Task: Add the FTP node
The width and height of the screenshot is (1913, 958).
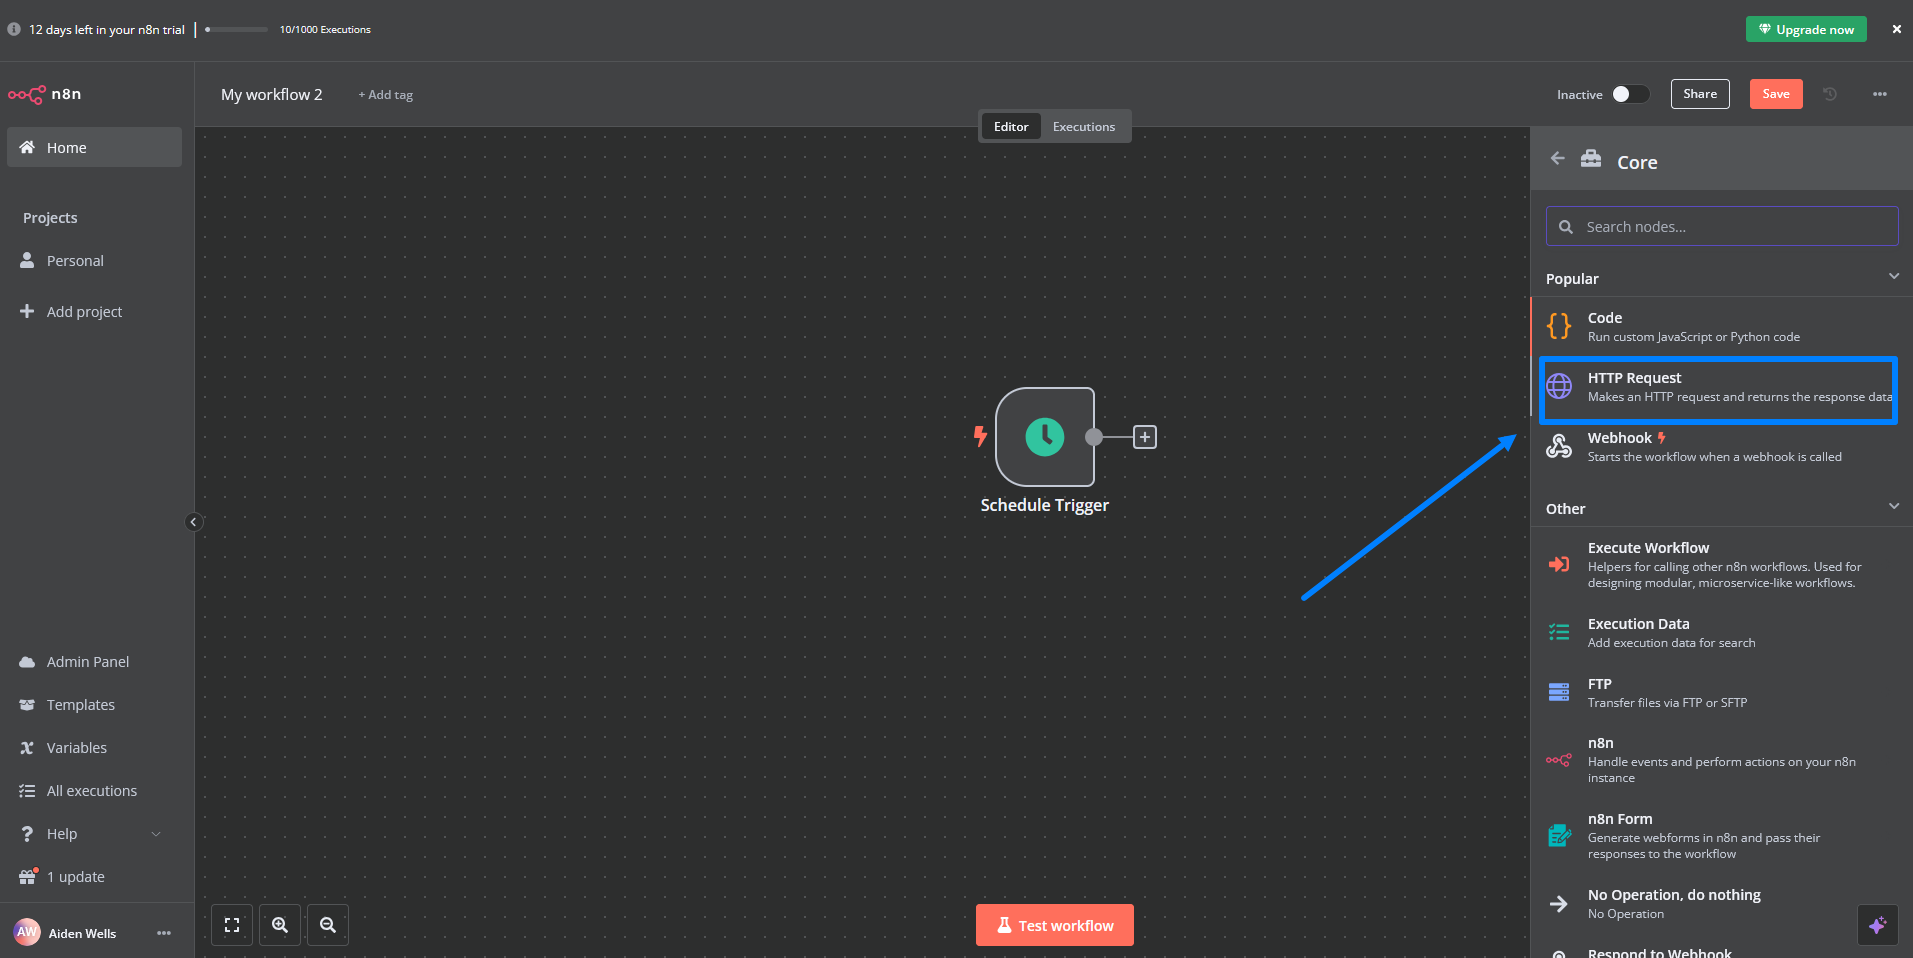Action: 1722,693
